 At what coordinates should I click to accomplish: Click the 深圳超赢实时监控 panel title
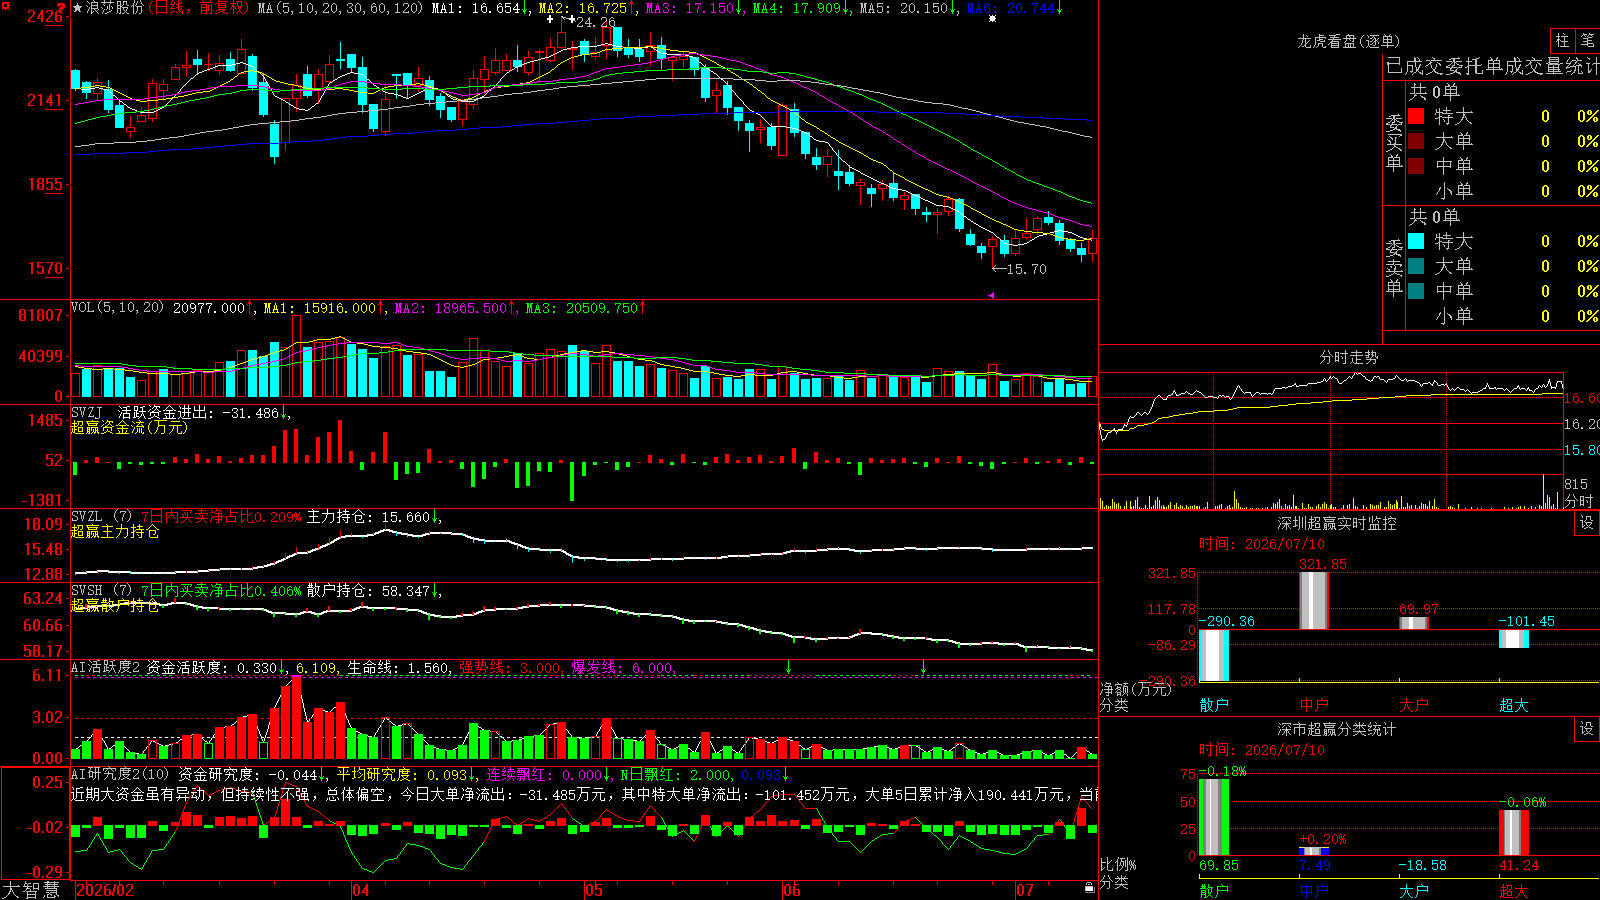1337,523
